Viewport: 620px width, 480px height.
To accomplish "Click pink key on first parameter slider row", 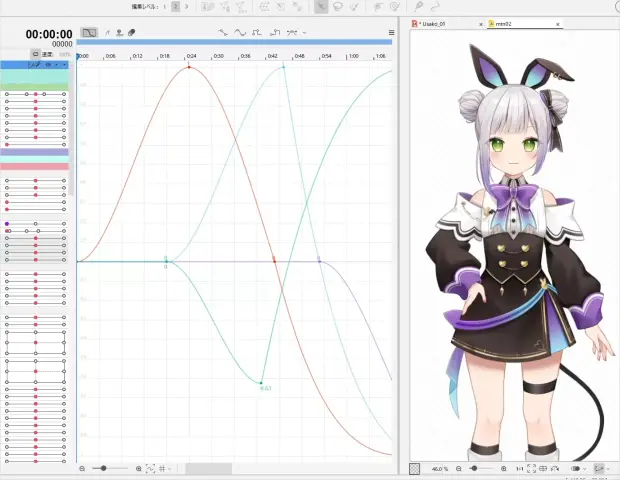I will 36,94.
